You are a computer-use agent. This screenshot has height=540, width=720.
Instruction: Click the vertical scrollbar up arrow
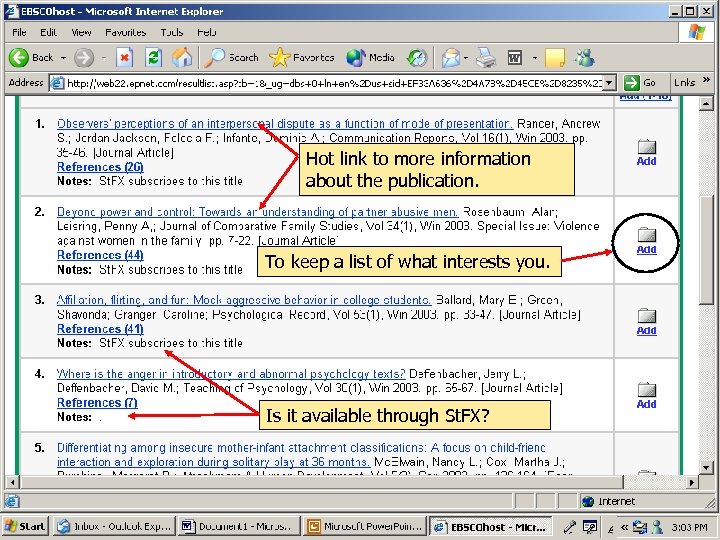pyautogui.click(x=706, y=103)
